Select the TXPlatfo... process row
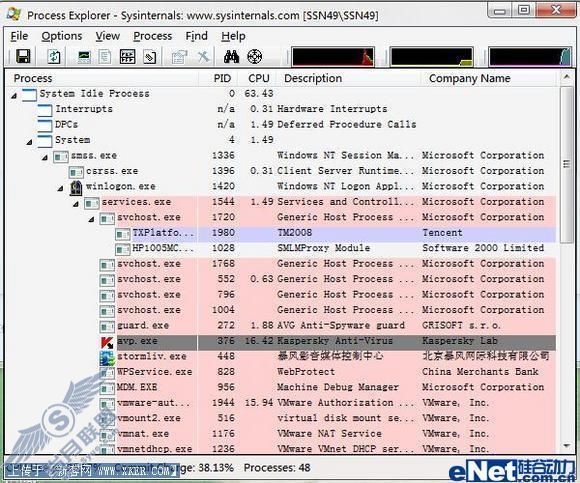This screenshot has width=580, height=483. click(x=281, y=233)
